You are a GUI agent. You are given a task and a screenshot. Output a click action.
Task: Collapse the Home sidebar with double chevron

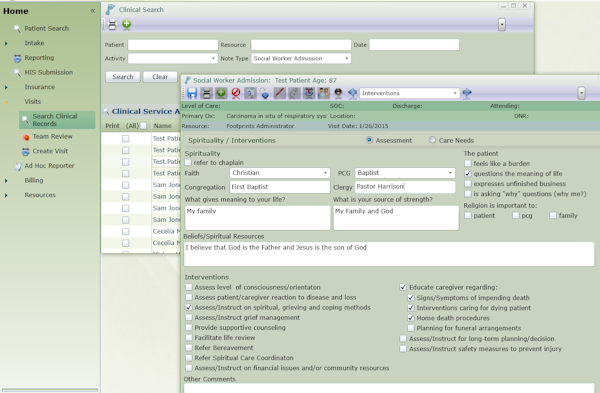click(x=93, y=11)
